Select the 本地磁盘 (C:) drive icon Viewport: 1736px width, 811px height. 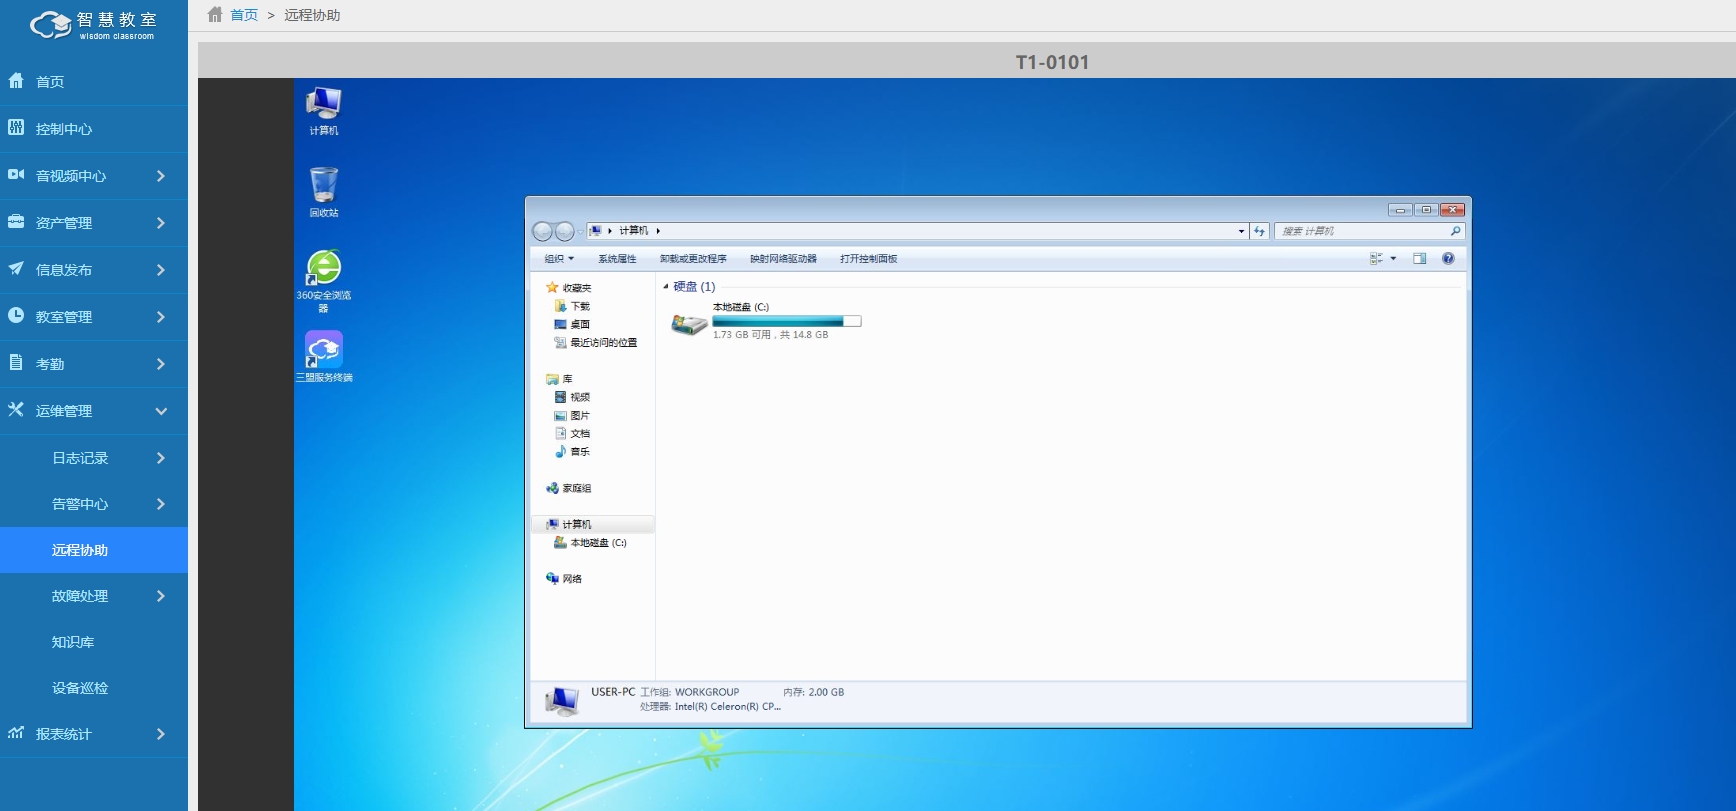coord(689,323)
